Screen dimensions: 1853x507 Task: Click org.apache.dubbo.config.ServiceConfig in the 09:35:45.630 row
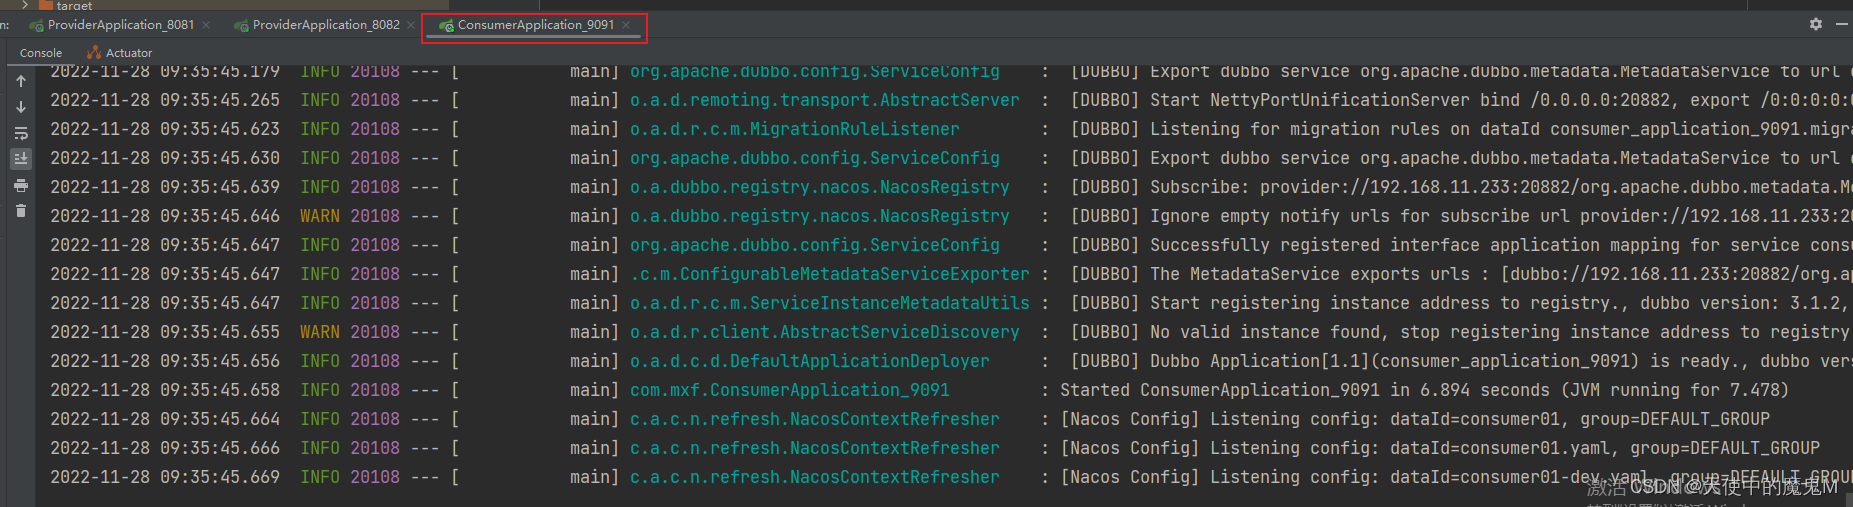pyautogui.click(x=815, y=158)
